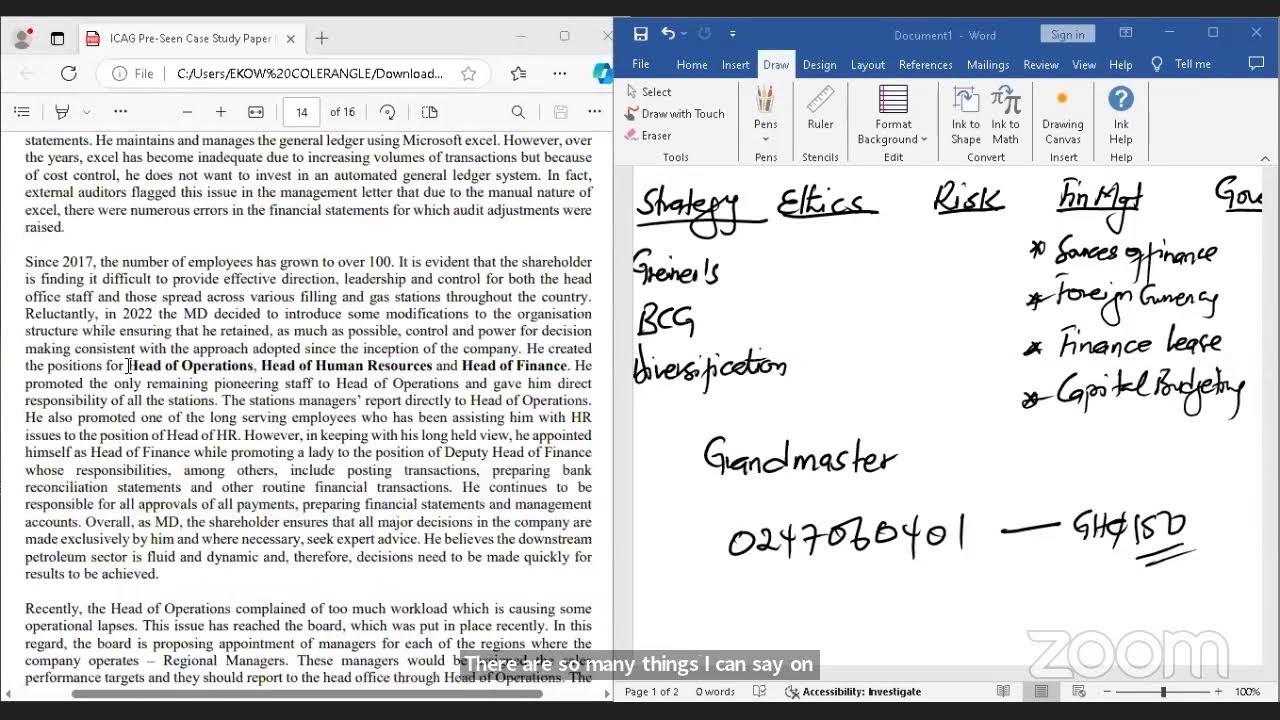Screen dimensions: 1280x720
Task: Switch to Web Layout view
Action: (x=1079, y=692)
